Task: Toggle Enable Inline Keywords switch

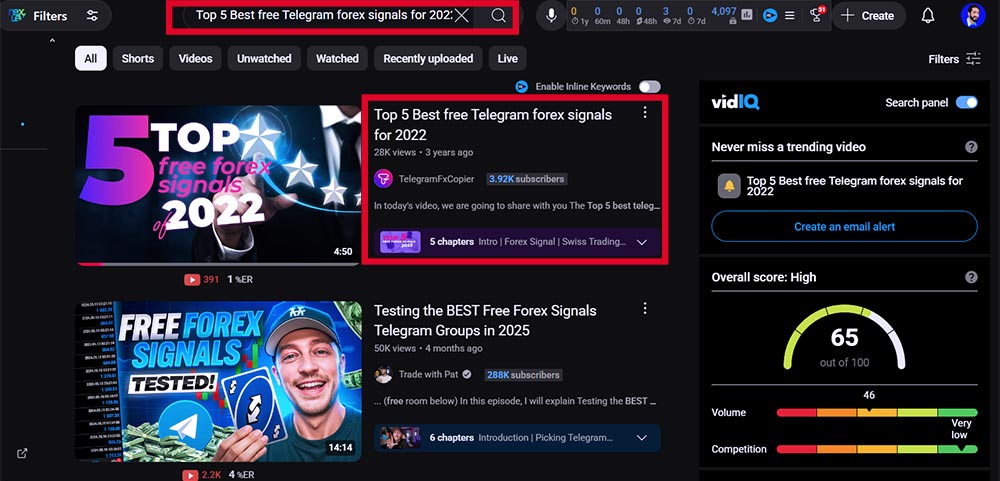Action: [x=650, y=86]
